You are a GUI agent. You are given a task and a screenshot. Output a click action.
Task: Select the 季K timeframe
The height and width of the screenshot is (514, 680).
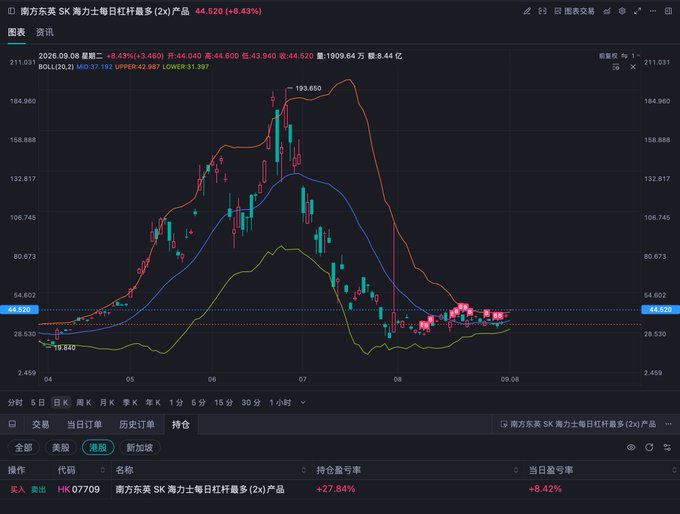click(x=130, y=403)
